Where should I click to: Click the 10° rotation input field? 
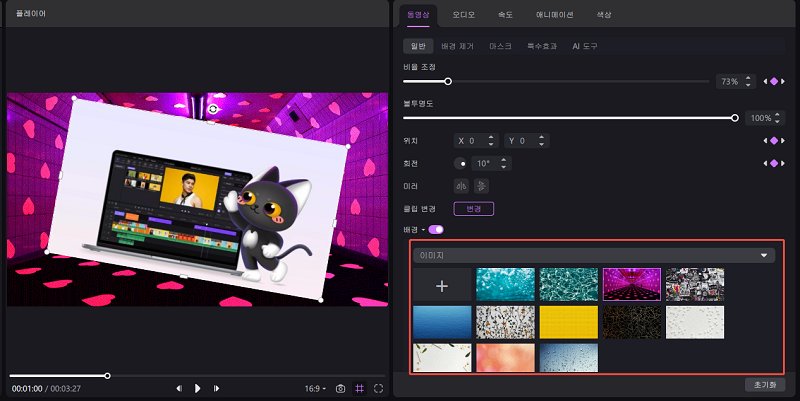[491, 164]
